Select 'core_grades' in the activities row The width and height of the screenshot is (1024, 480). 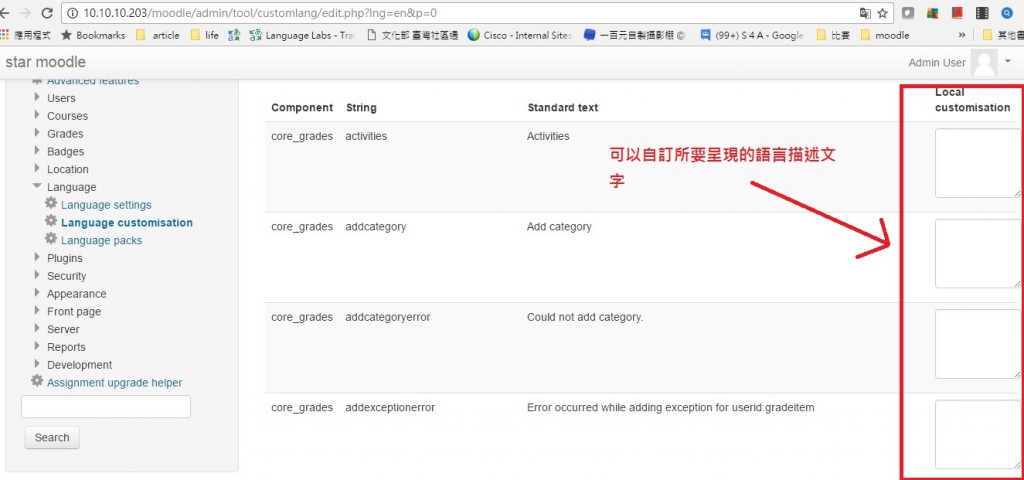coord(302,136)
